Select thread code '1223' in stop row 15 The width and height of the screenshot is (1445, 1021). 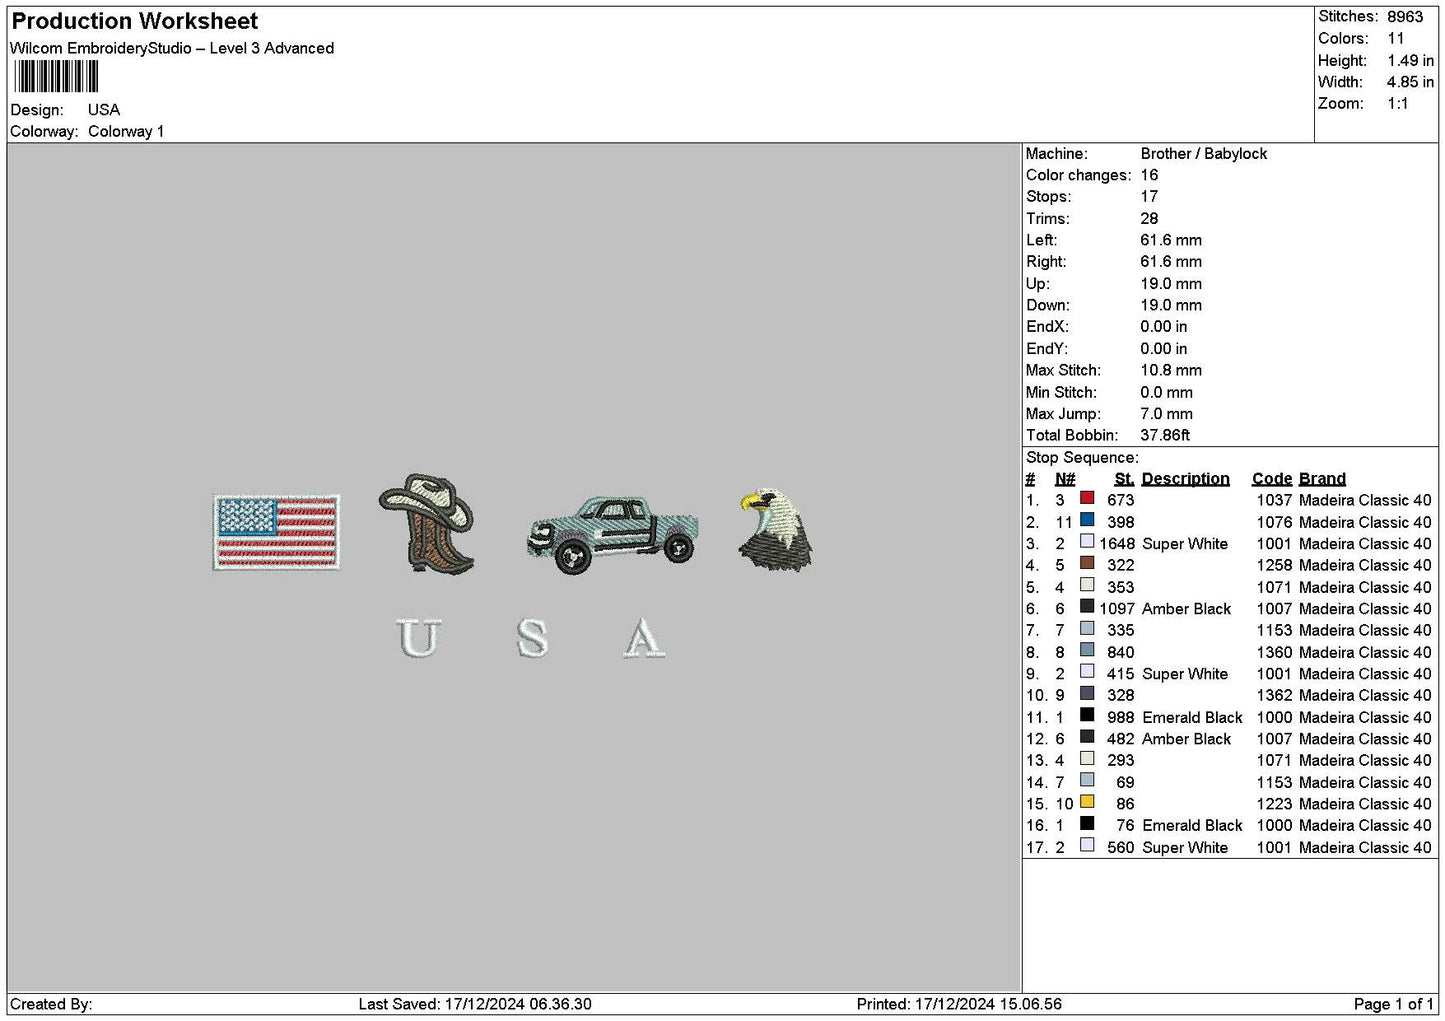[x=1274, y=804]
